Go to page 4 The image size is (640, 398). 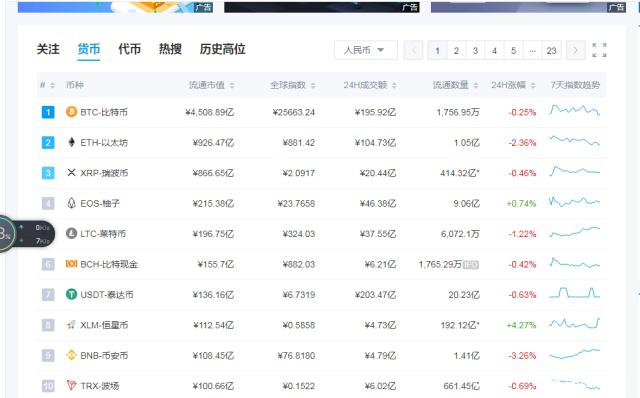[494, 51]
